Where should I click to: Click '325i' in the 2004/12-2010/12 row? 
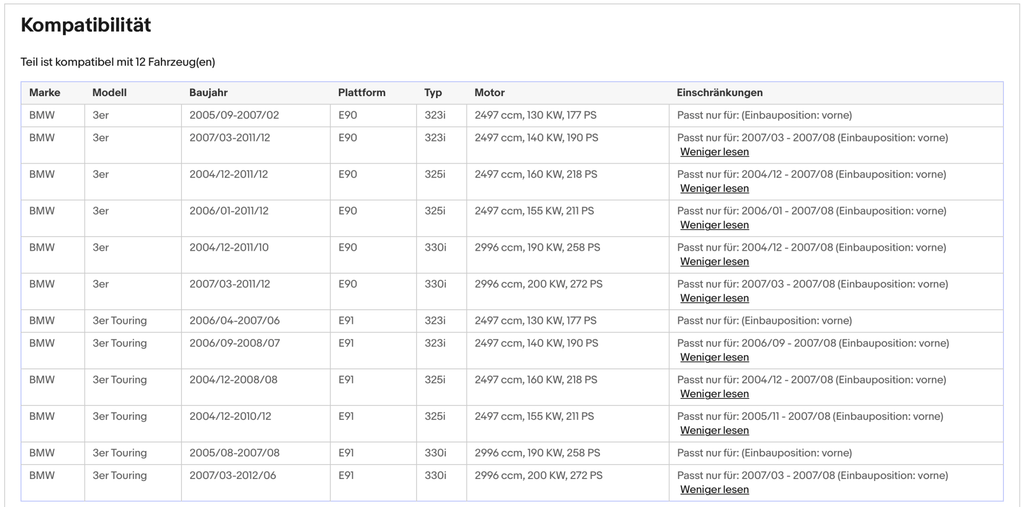click(x=435, y=416)
